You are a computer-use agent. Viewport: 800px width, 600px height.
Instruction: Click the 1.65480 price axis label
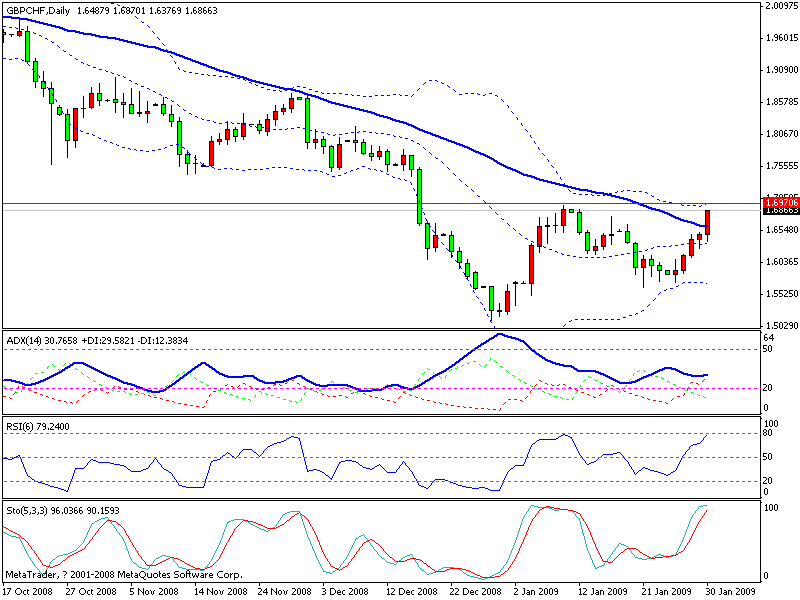click(782, 230)
